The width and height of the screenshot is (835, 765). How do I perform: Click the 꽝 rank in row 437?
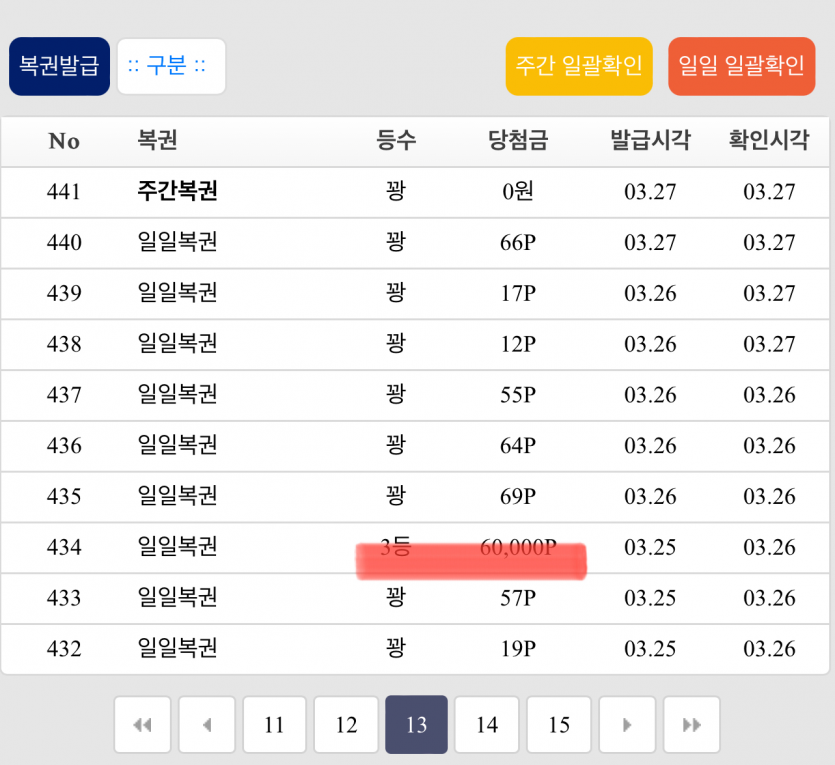[x=396, y=394]
